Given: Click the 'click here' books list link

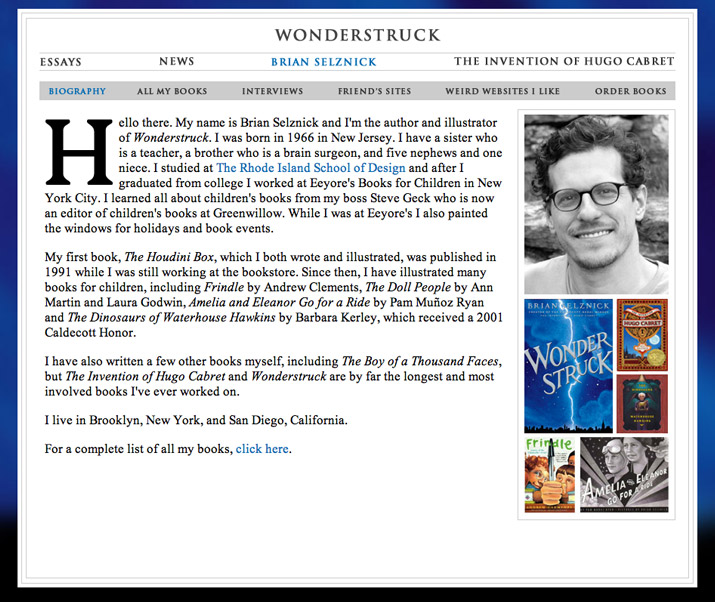Looking at the screenshot, I should pyautogui.click(x=262, y=449).
